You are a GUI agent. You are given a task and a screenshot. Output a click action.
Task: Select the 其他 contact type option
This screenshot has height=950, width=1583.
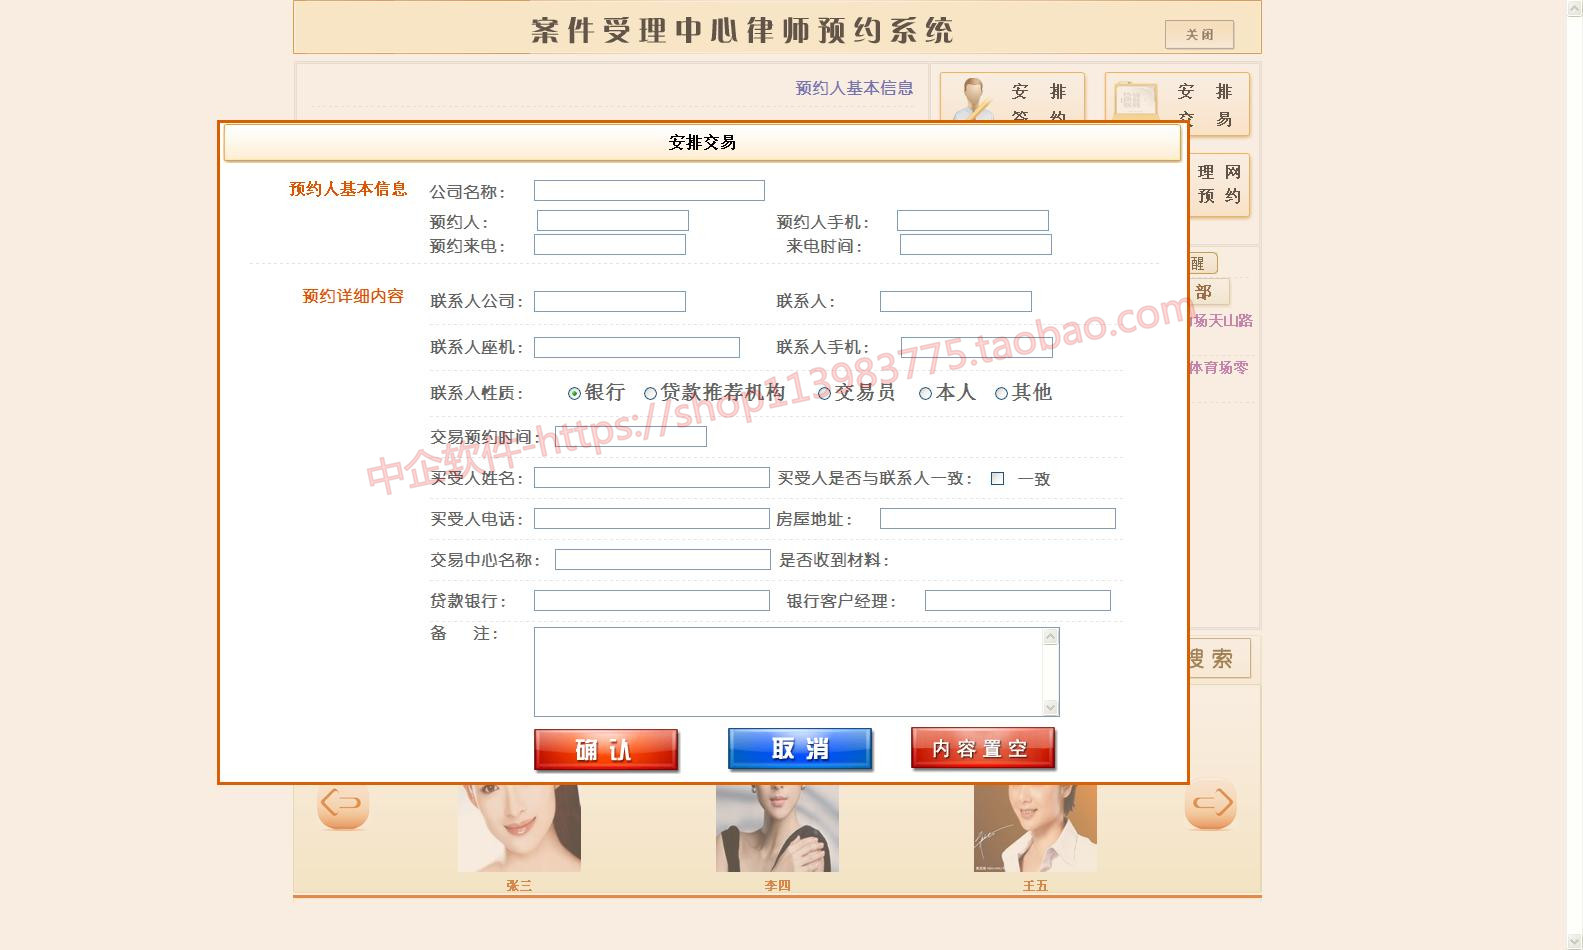click(x=1001, y=394)
